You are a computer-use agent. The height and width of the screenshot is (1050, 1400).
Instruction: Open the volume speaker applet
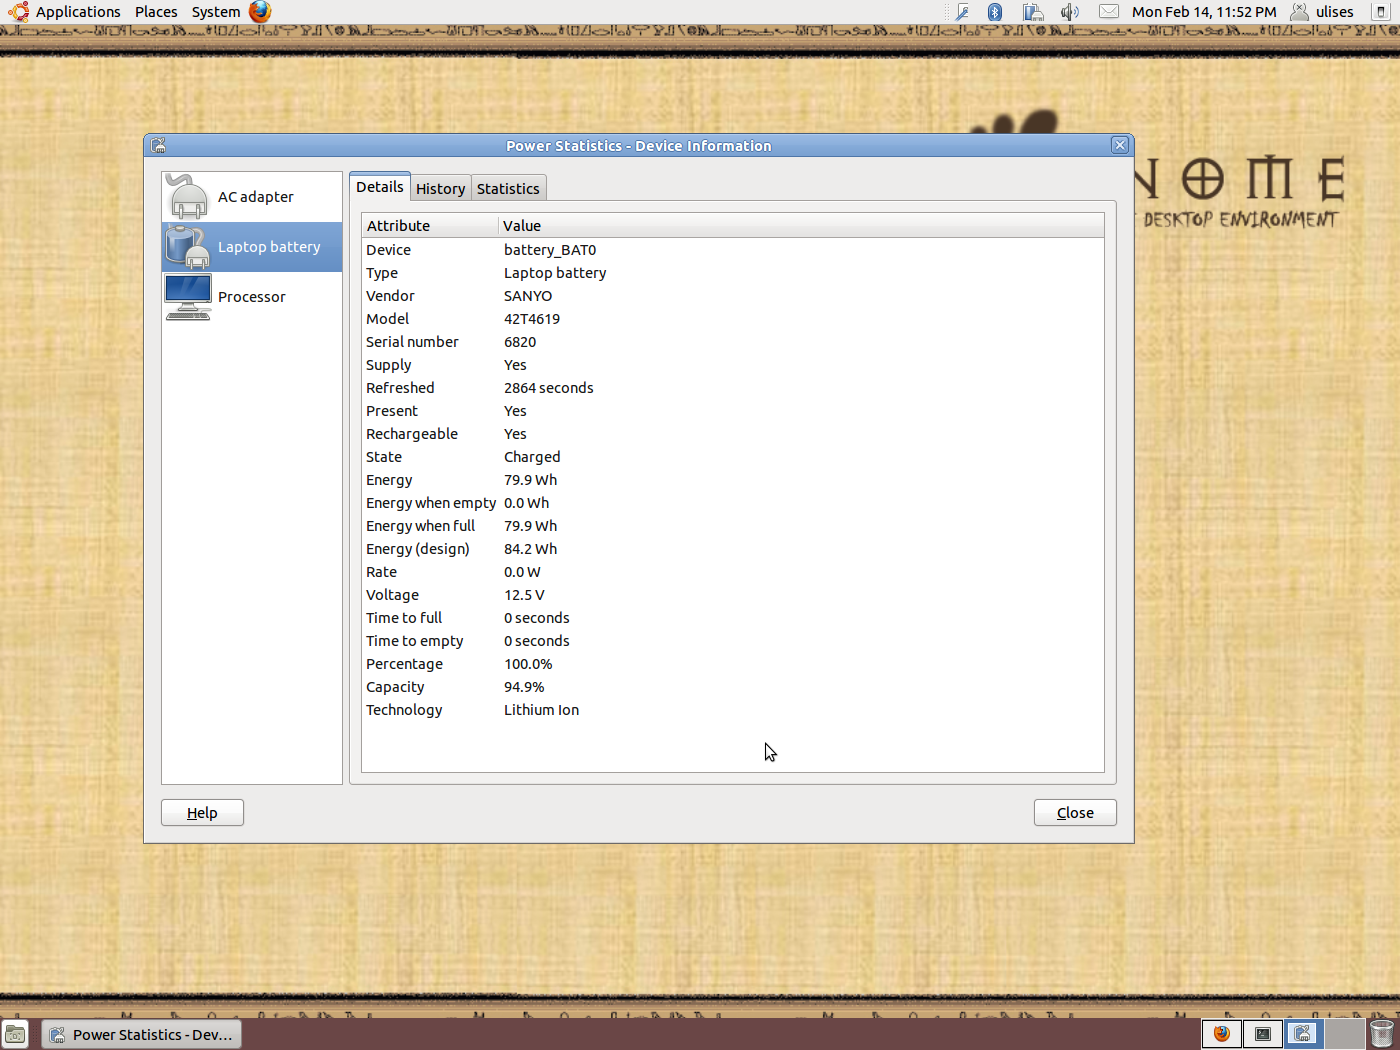pyautogui.click(x=1069, y=12)
